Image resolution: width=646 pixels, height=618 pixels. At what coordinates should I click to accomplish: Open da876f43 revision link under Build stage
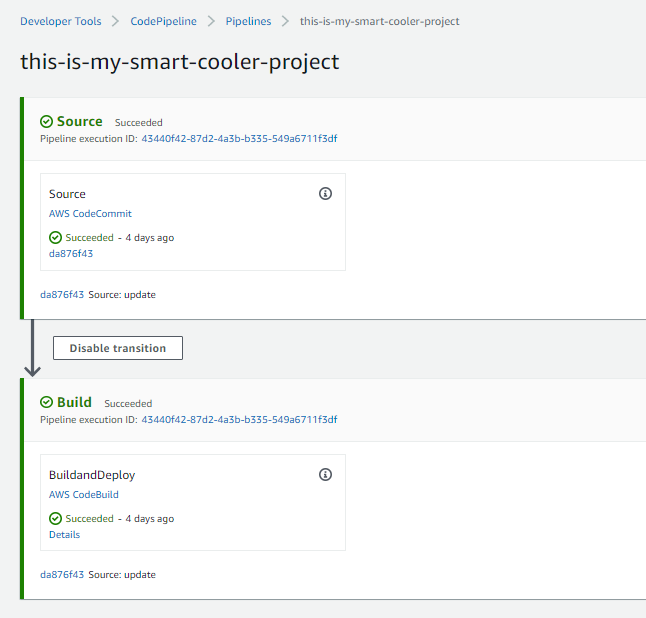pos(62,575)
